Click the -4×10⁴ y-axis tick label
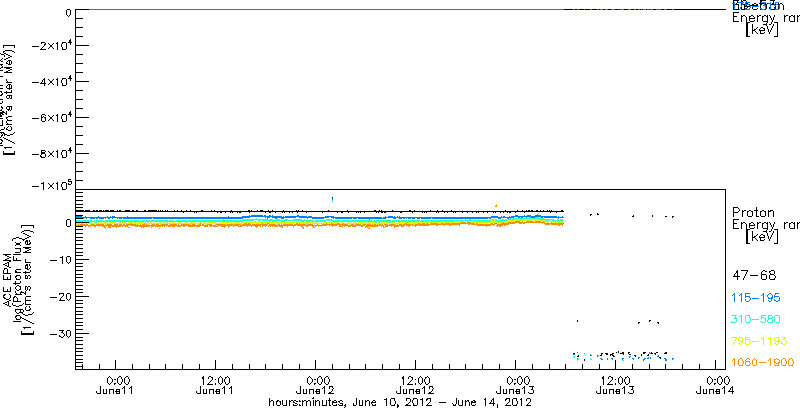Screen dimensions: 800x410 click(51, 81)
